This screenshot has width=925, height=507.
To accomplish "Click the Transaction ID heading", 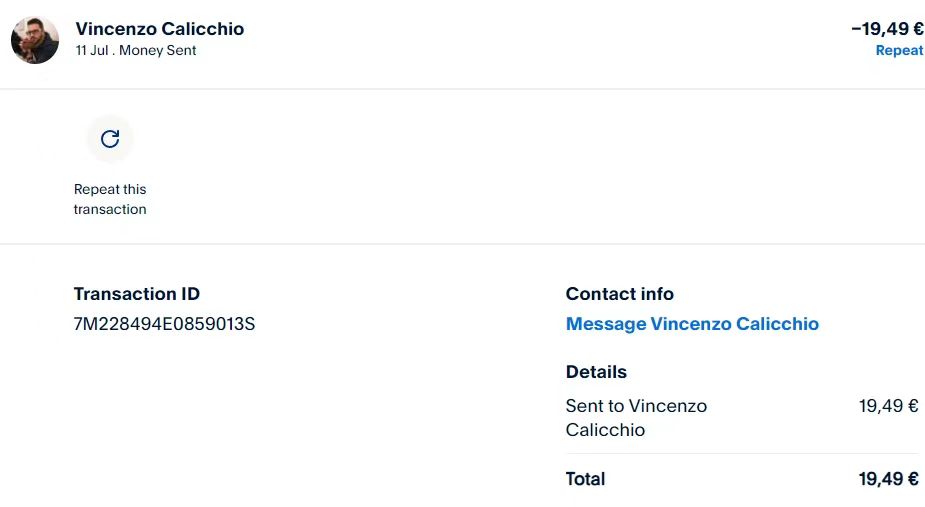I will tap(137, 294).
